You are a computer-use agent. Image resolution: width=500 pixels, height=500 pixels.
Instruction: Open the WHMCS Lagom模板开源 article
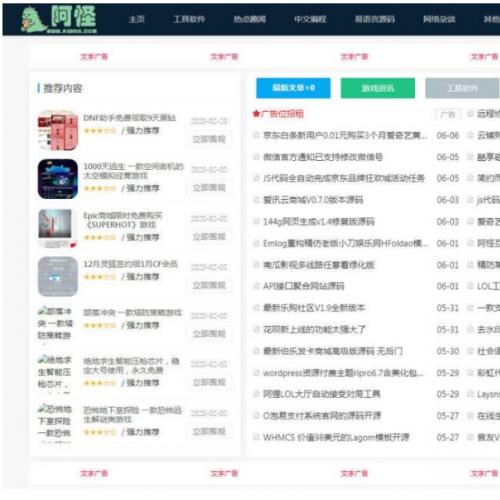pos(336,437)
